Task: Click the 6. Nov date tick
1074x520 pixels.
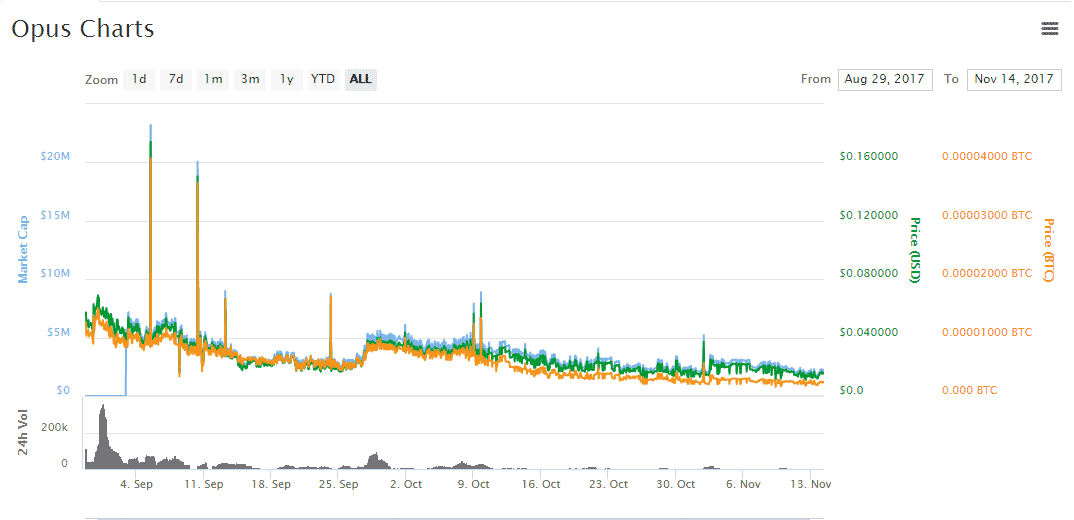Action: click(x=743, y=484)
